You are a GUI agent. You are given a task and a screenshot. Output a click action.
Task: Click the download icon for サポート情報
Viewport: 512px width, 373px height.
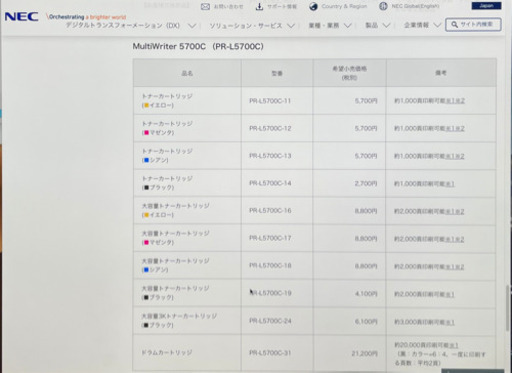[x=259, y=6]
